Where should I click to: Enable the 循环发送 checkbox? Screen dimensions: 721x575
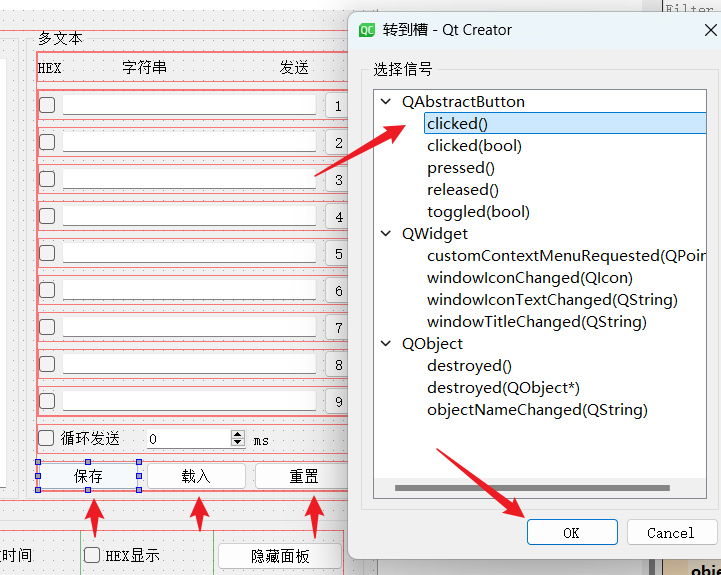[x=46, y=437]
